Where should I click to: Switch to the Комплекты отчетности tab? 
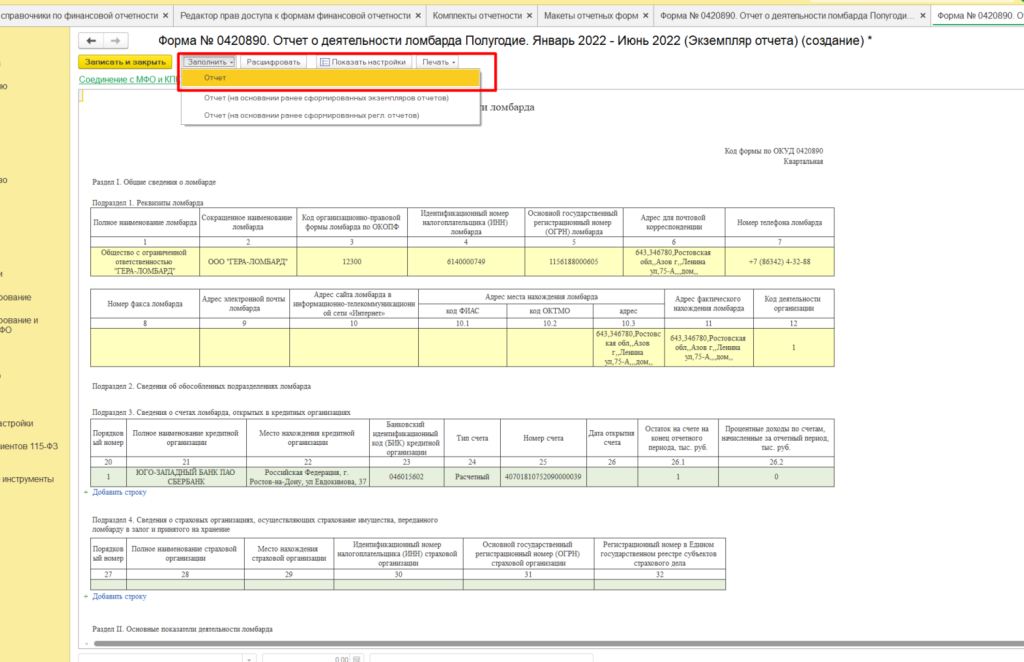[476, 16]
